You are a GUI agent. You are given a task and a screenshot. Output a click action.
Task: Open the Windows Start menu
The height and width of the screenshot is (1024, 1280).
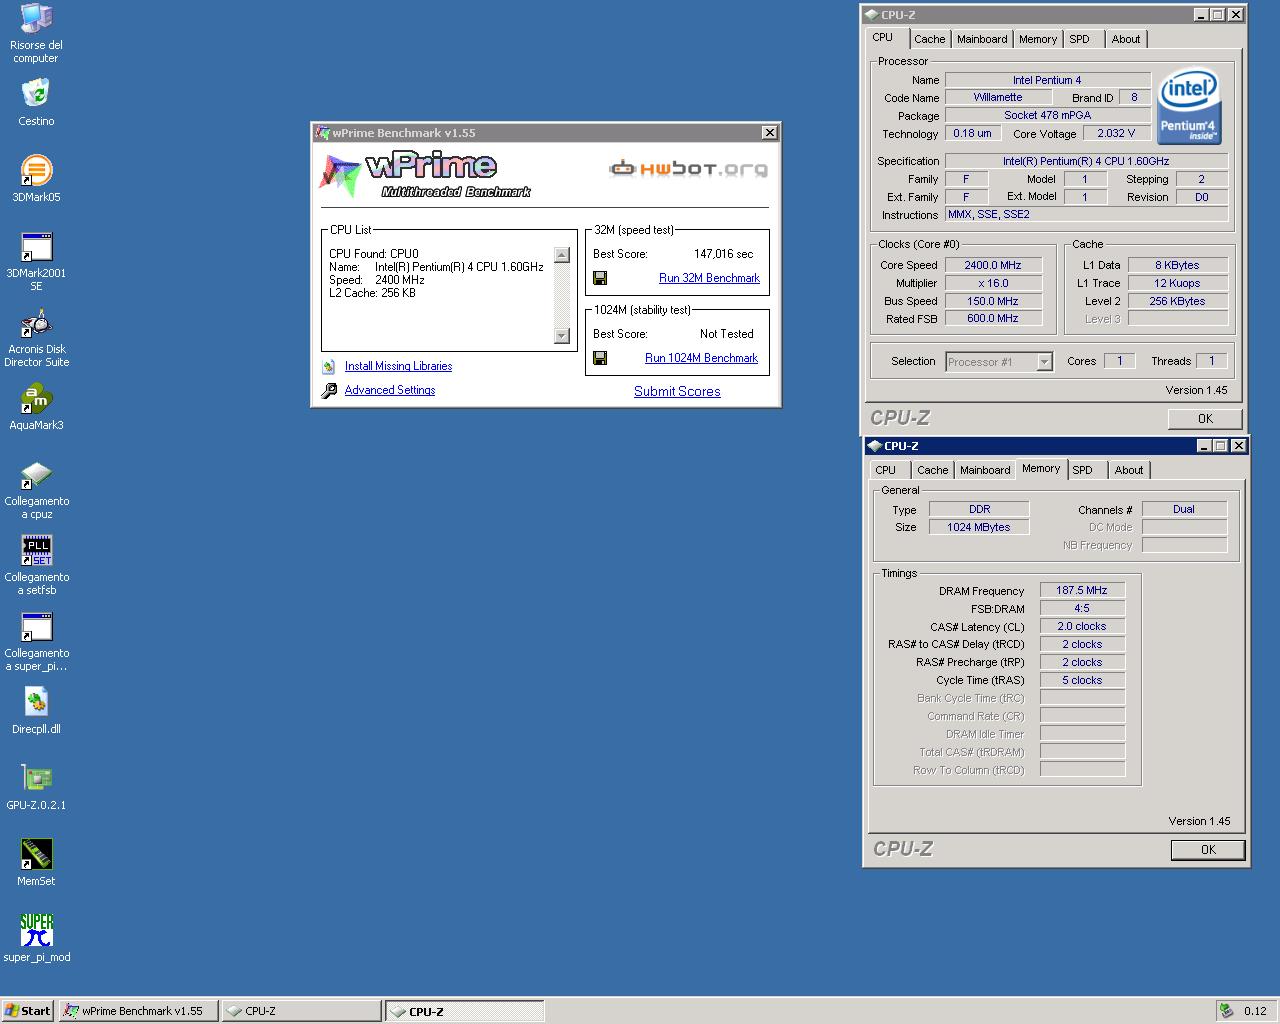click(28, 1011)
